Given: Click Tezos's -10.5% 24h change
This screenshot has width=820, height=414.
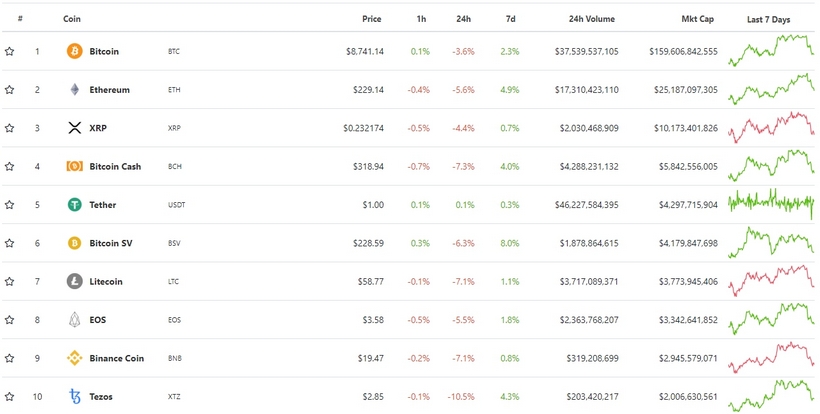Looking at the screenshot, I should 461,396.
